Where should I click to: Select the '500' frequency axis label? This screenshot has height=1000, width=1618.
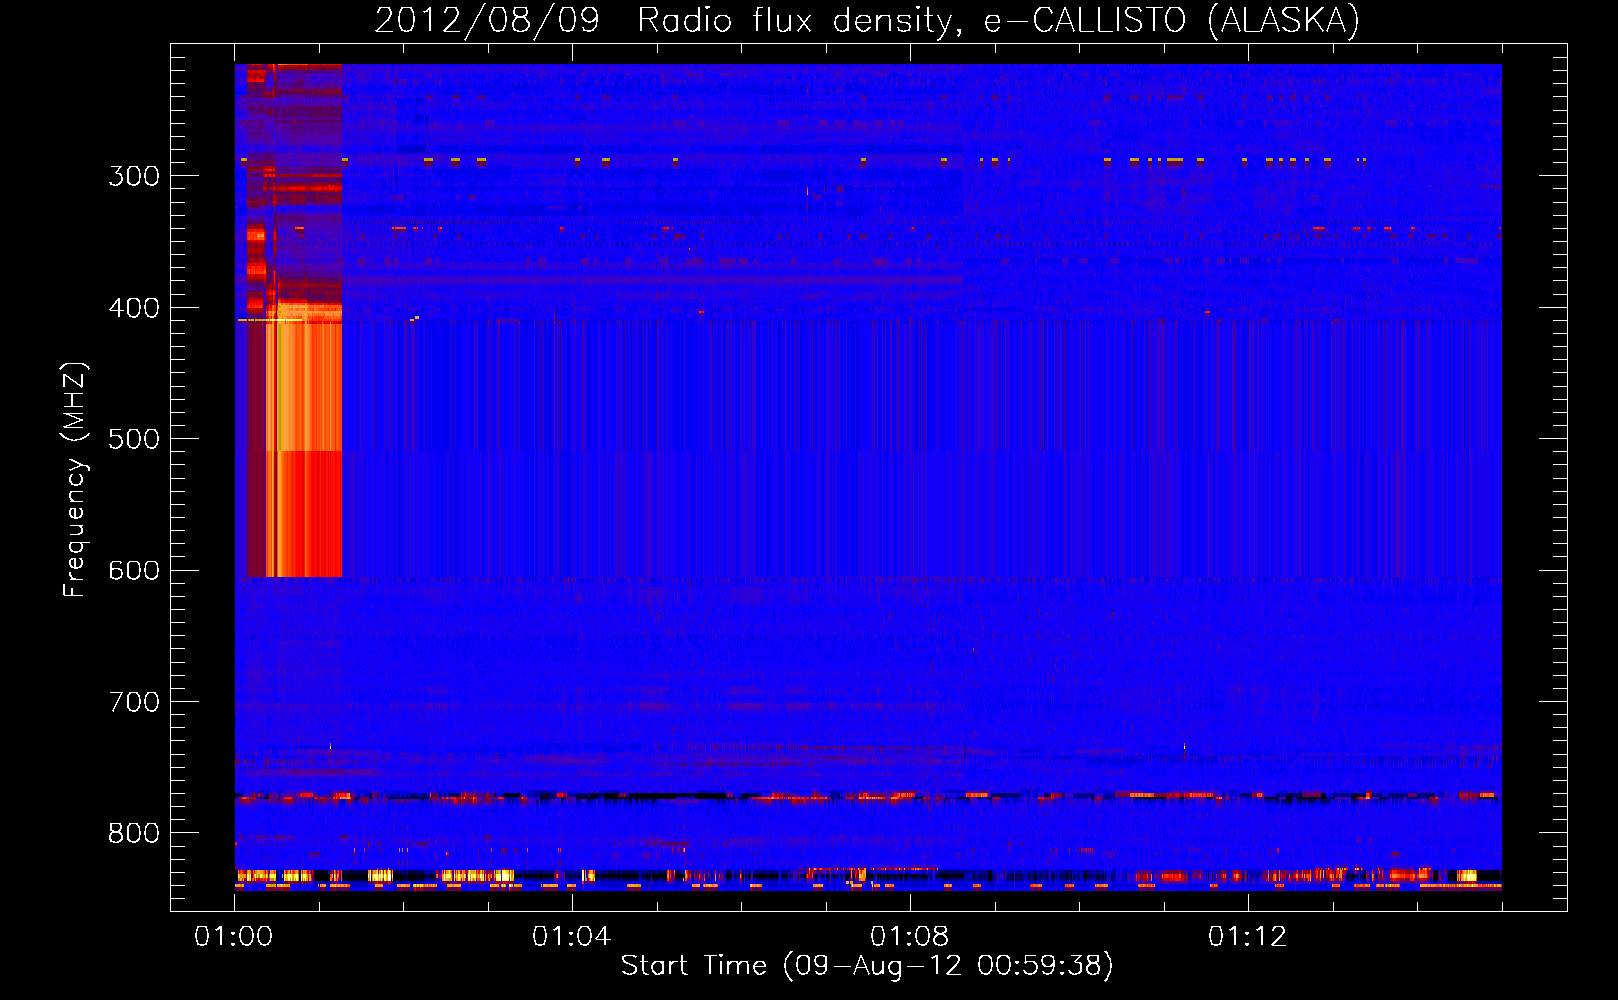[134, 439]
